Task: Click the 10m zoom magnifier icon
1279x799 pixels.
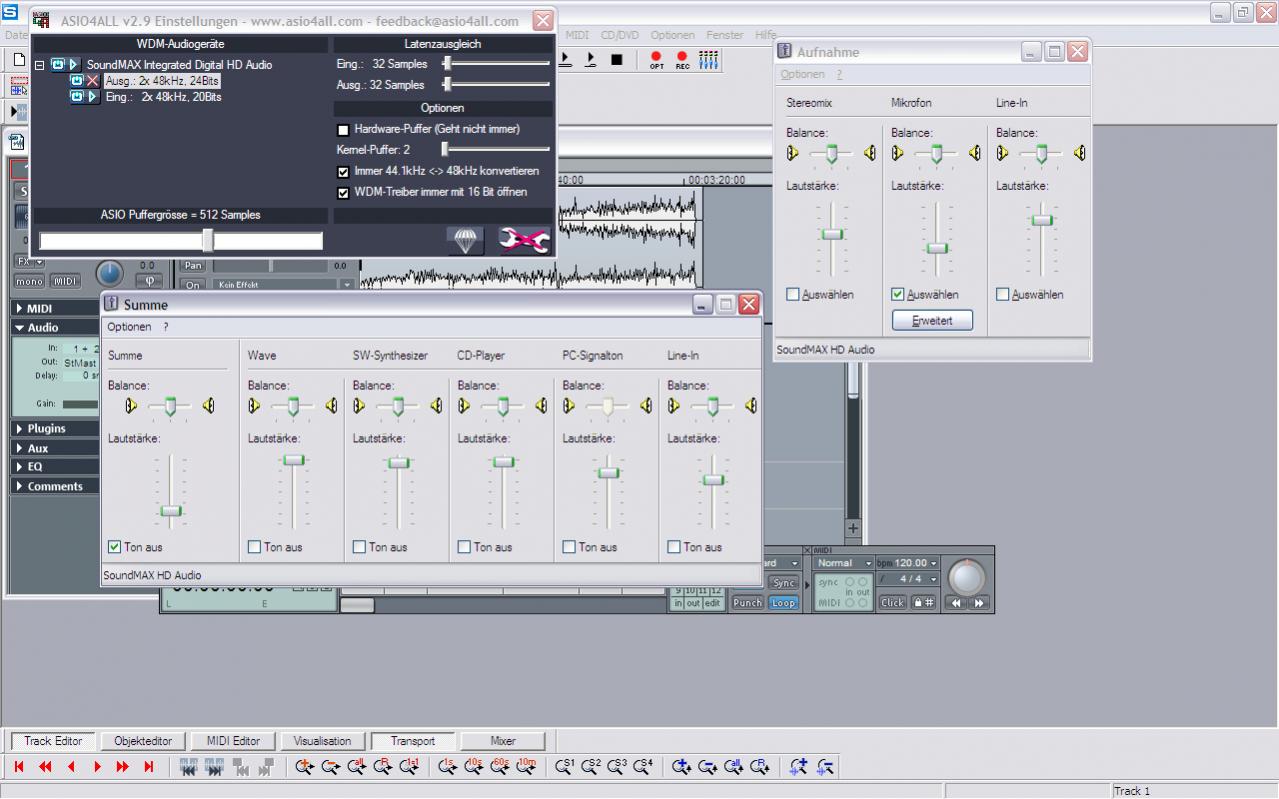Action: [x=526, y=767]
